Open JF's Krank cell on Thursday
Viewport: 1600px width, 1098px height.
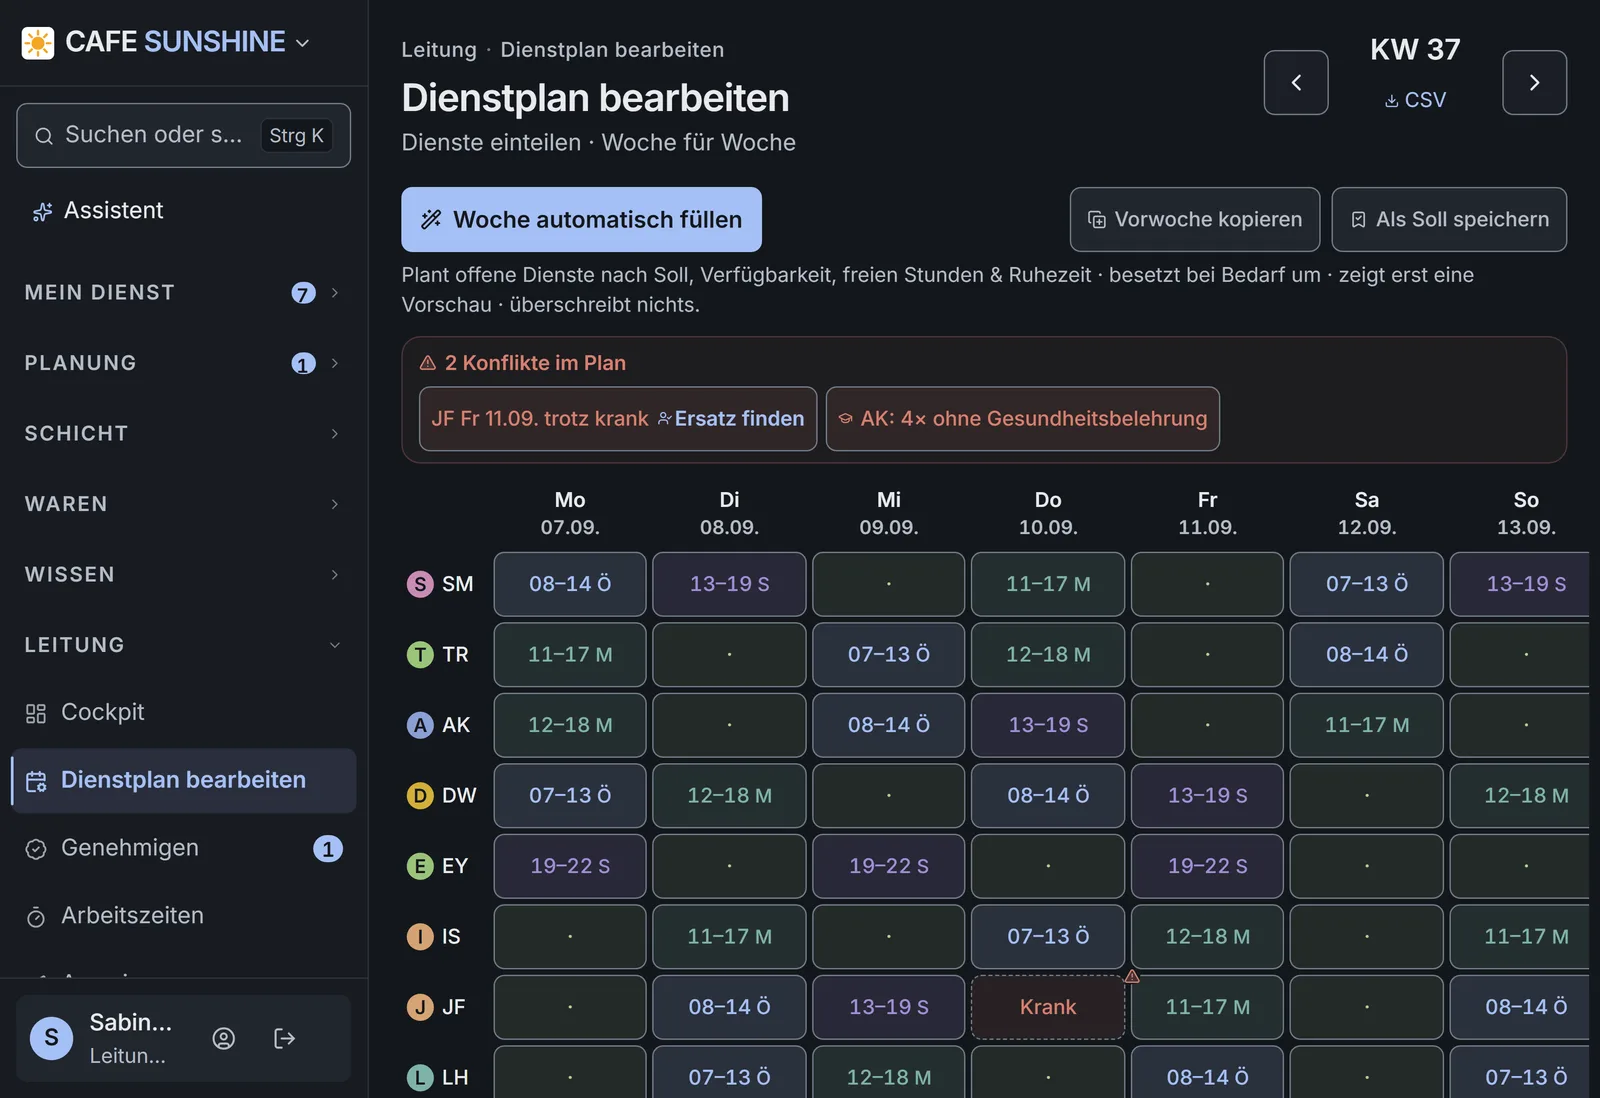click(x=1048, y=1007)
